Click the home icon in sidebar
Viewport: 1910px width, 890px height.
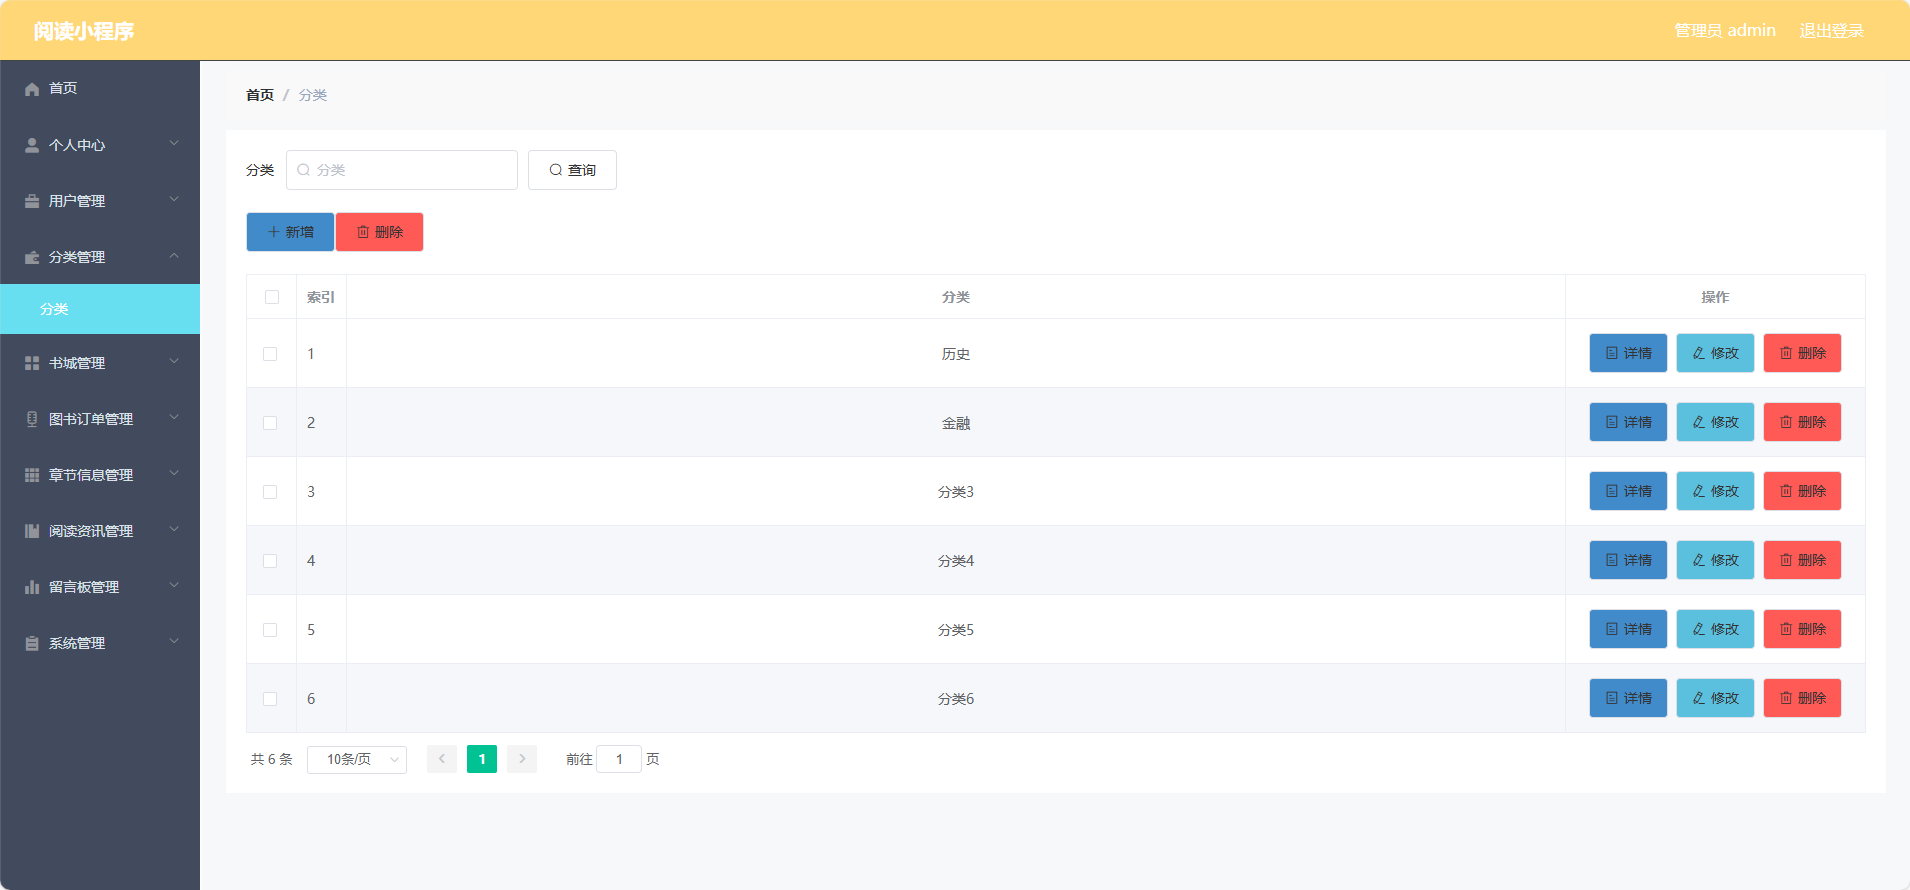[32, 89]
